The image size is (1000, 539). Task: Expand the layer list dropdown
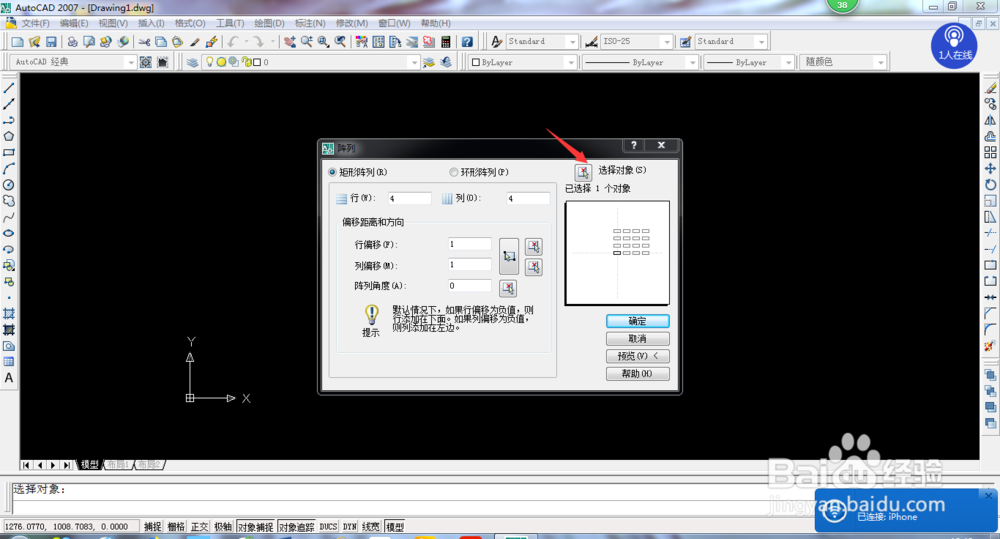(x=414, y=62)
